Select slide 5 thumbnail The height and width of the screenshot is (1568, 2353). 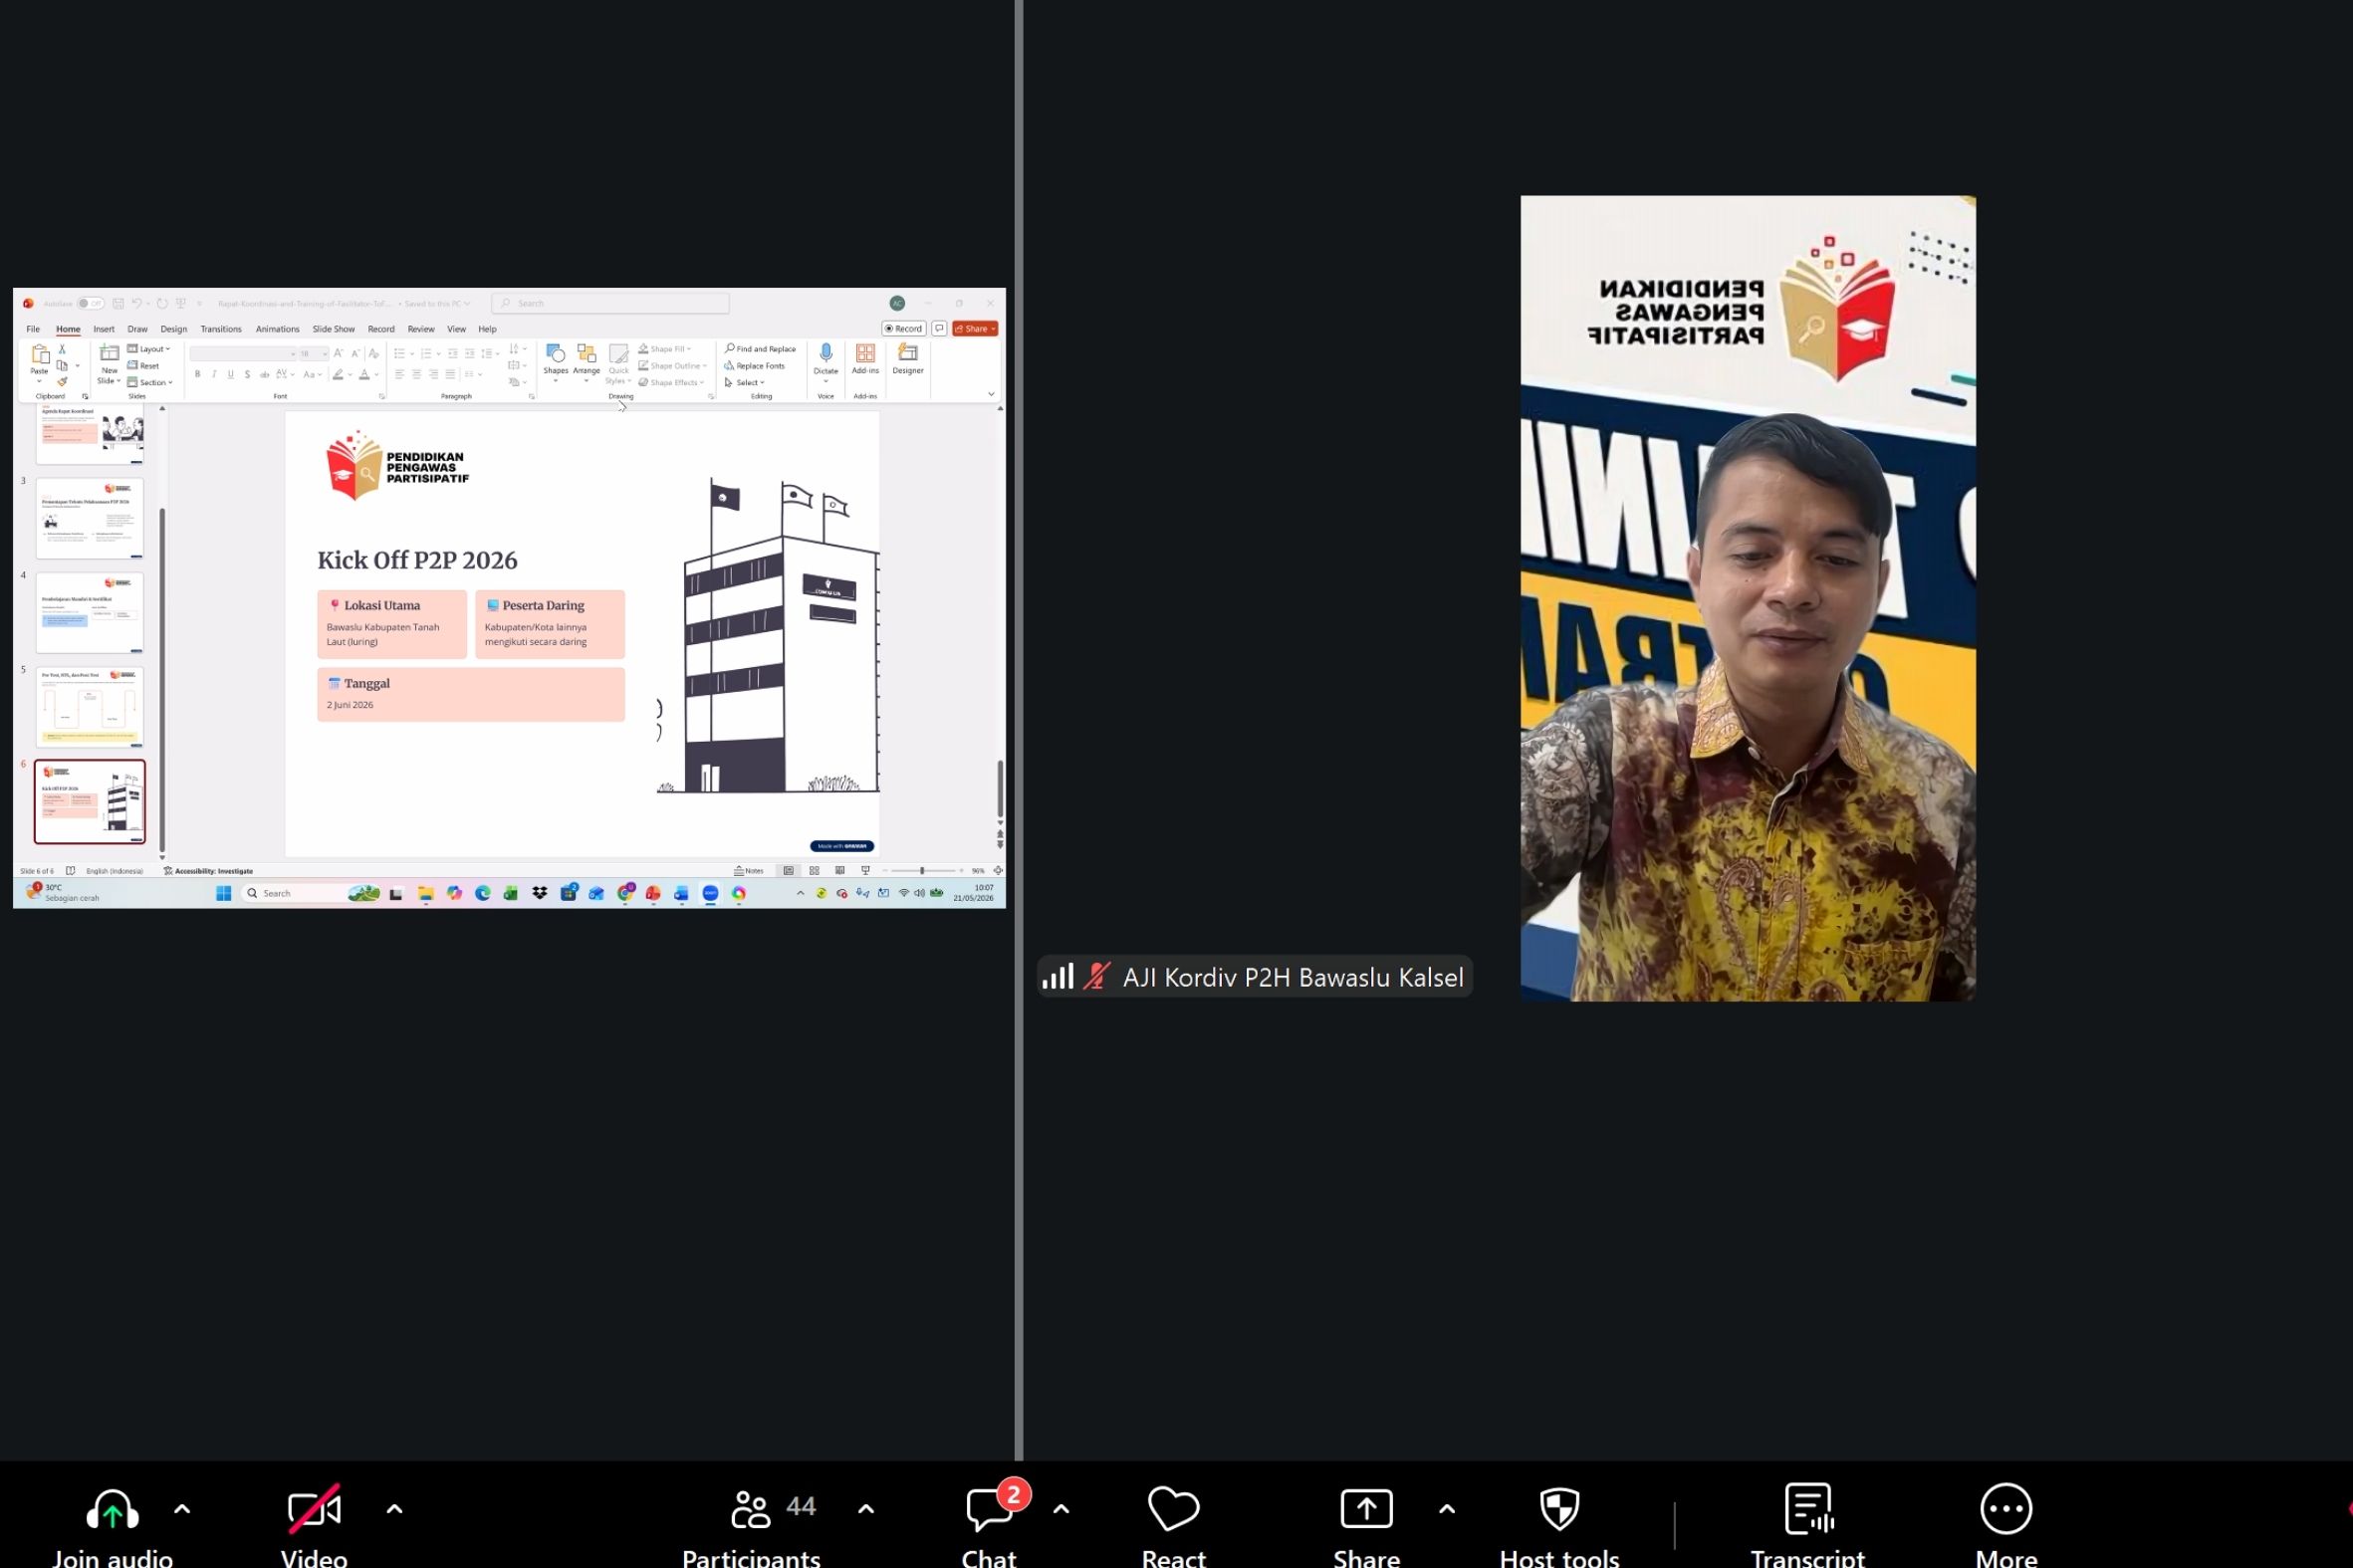pyautogui.click(x=90, y=707)
